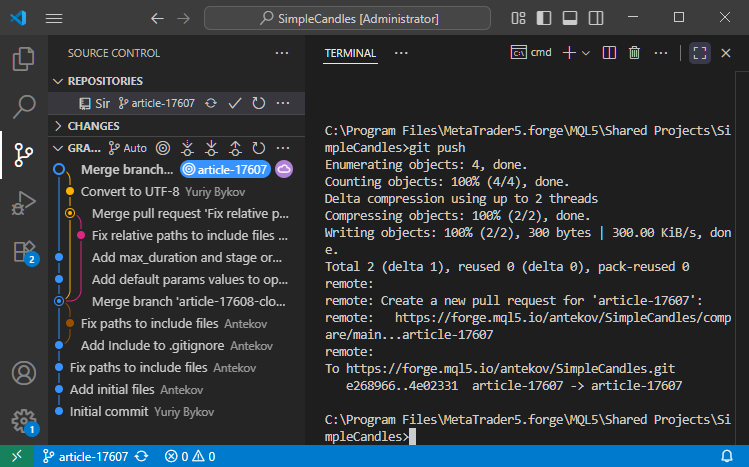Push changes in graph toolbar
749x467 pixels.
click(235, 148)
